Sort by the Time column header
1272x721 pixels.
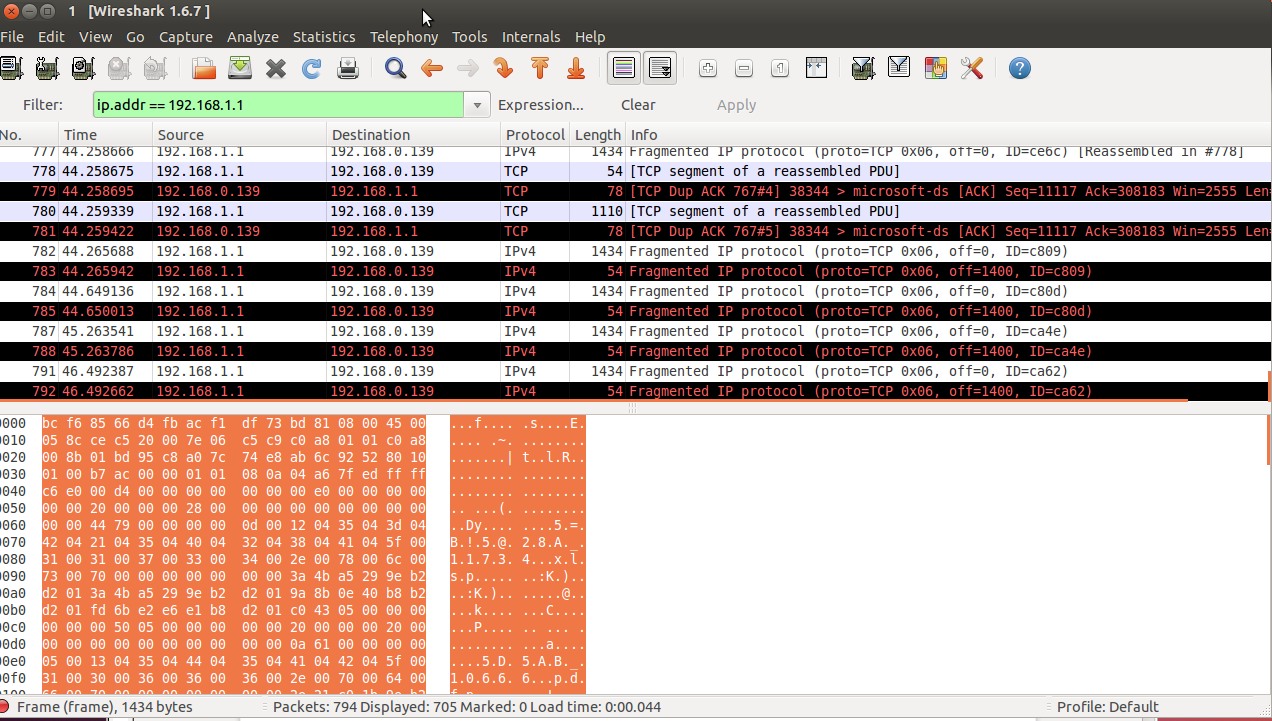tap(105, 135)
